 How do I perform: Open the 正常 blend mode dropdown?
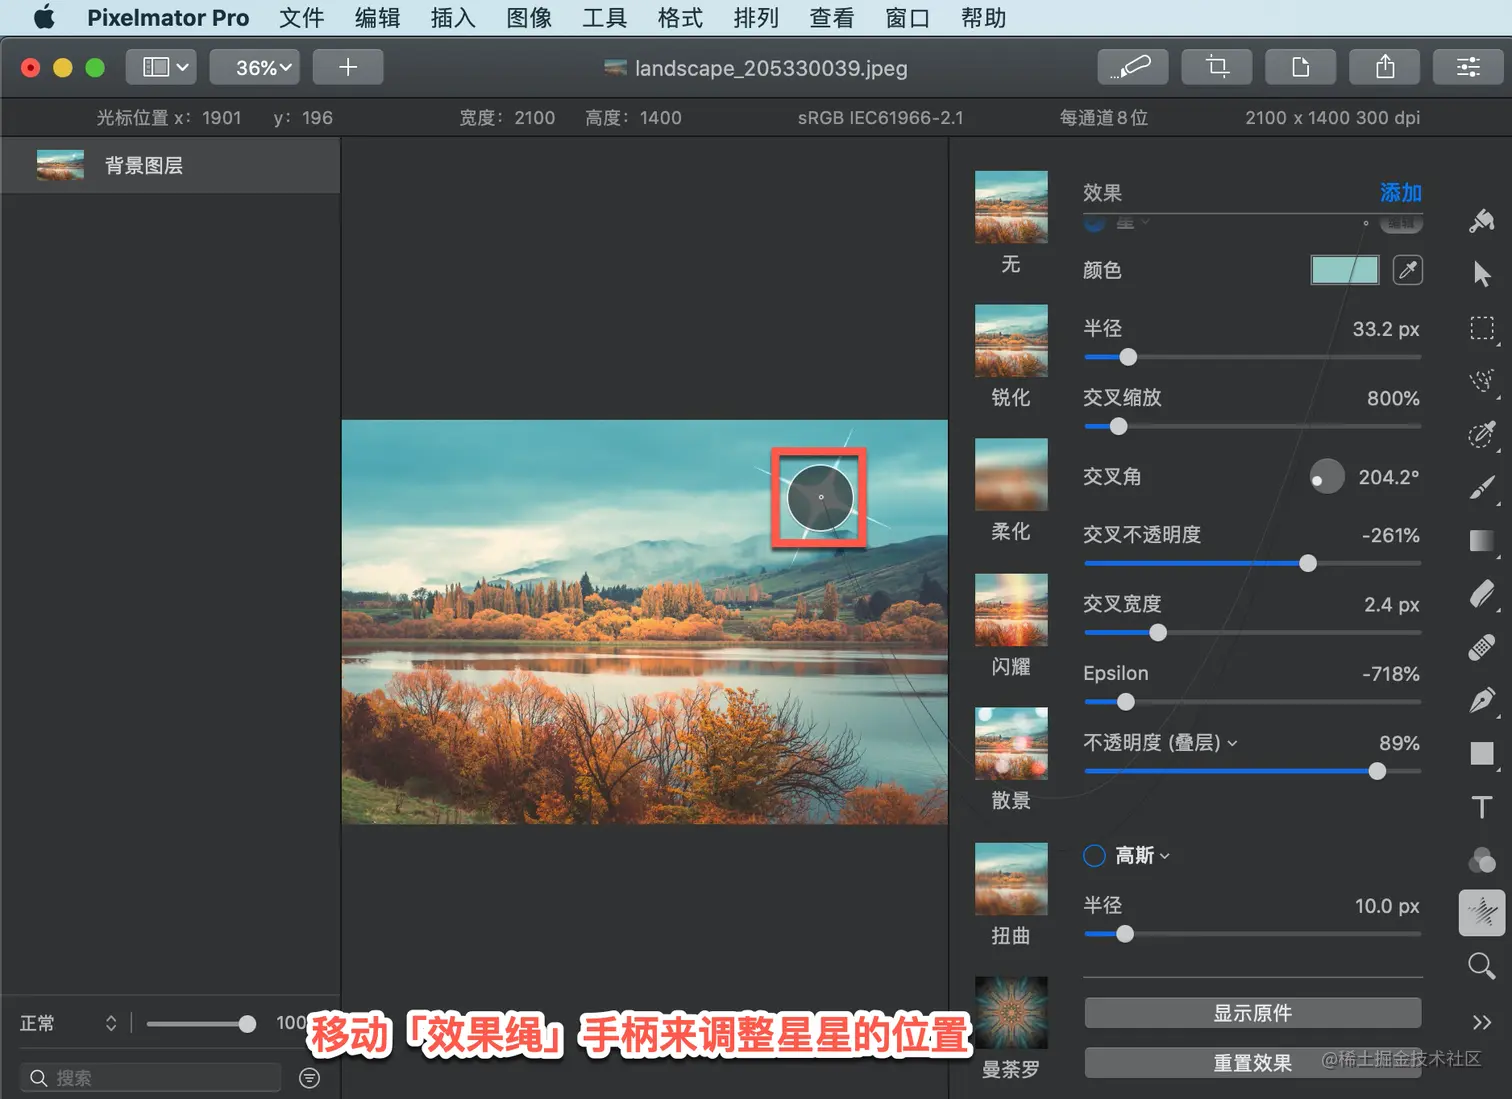68,1023
